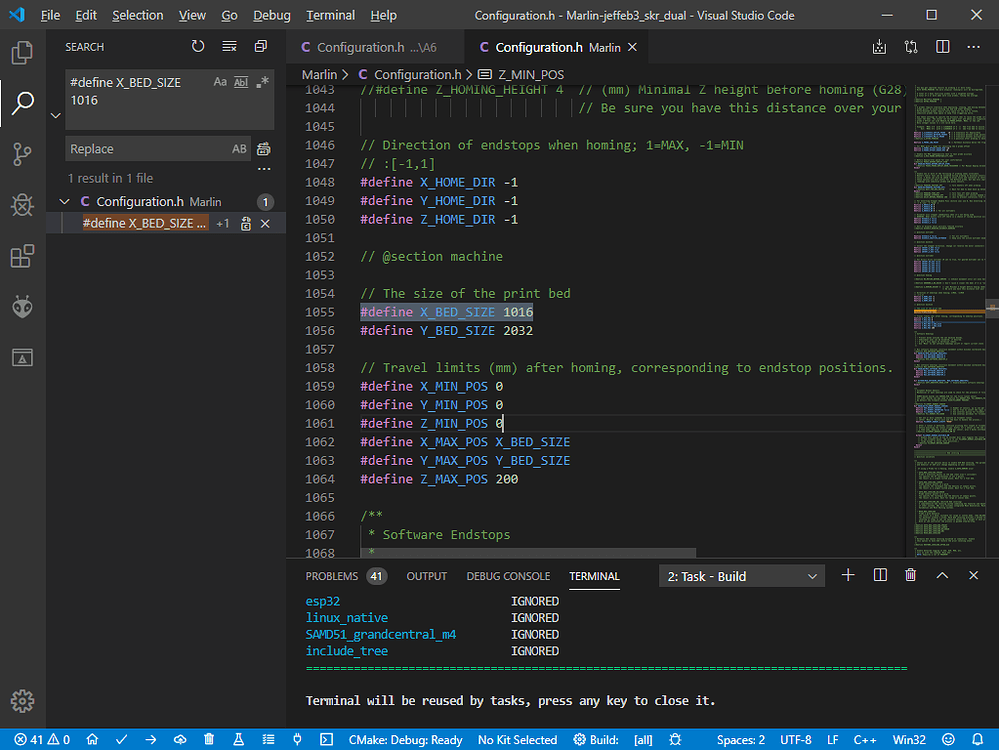Image resolution: width=999 pixels, height=750 pixels.
Task: Dismiss the X_BED_SIZE search result
Action: (x=265, y=223)
